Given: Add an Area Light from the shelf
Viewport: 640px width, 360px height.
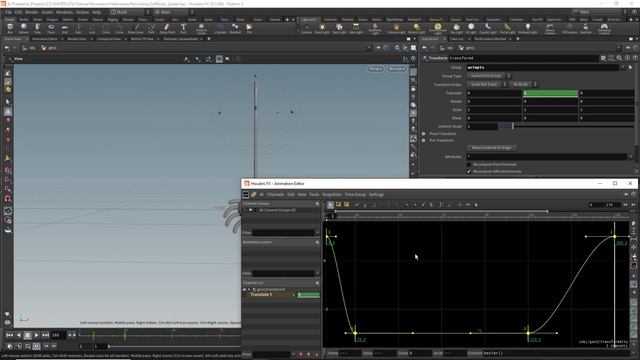Looking at the screenshot, I should click(356, 29).
